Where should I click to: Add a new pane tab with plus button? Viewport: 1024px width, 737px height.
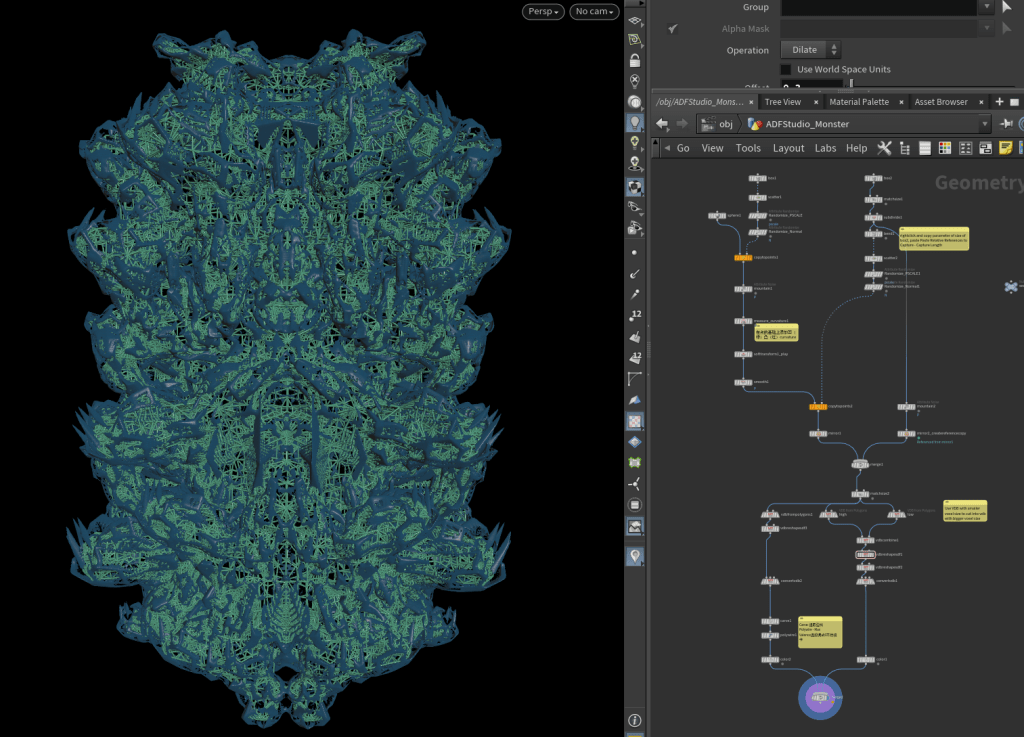point(999,102)
